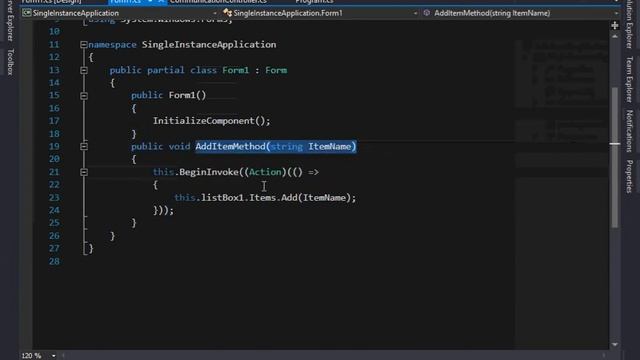Screen dimensions: 640x360
Task: Click line number 28 in the margin
Action: point(54,261)
